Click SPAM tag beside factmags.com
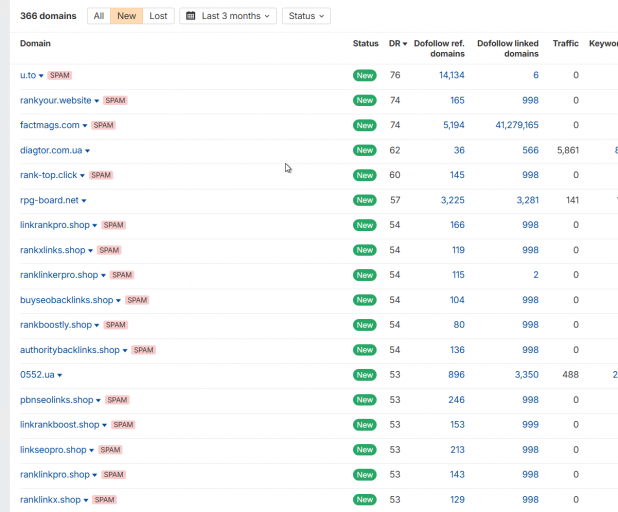The image size is (618, 512). 104,125
